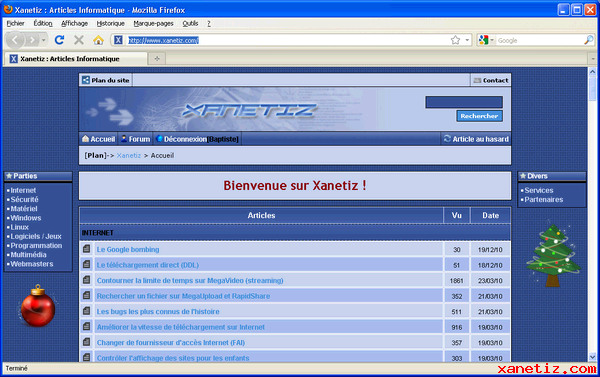Open the Multimédia section
600x377 pixels.
[28, 255]
